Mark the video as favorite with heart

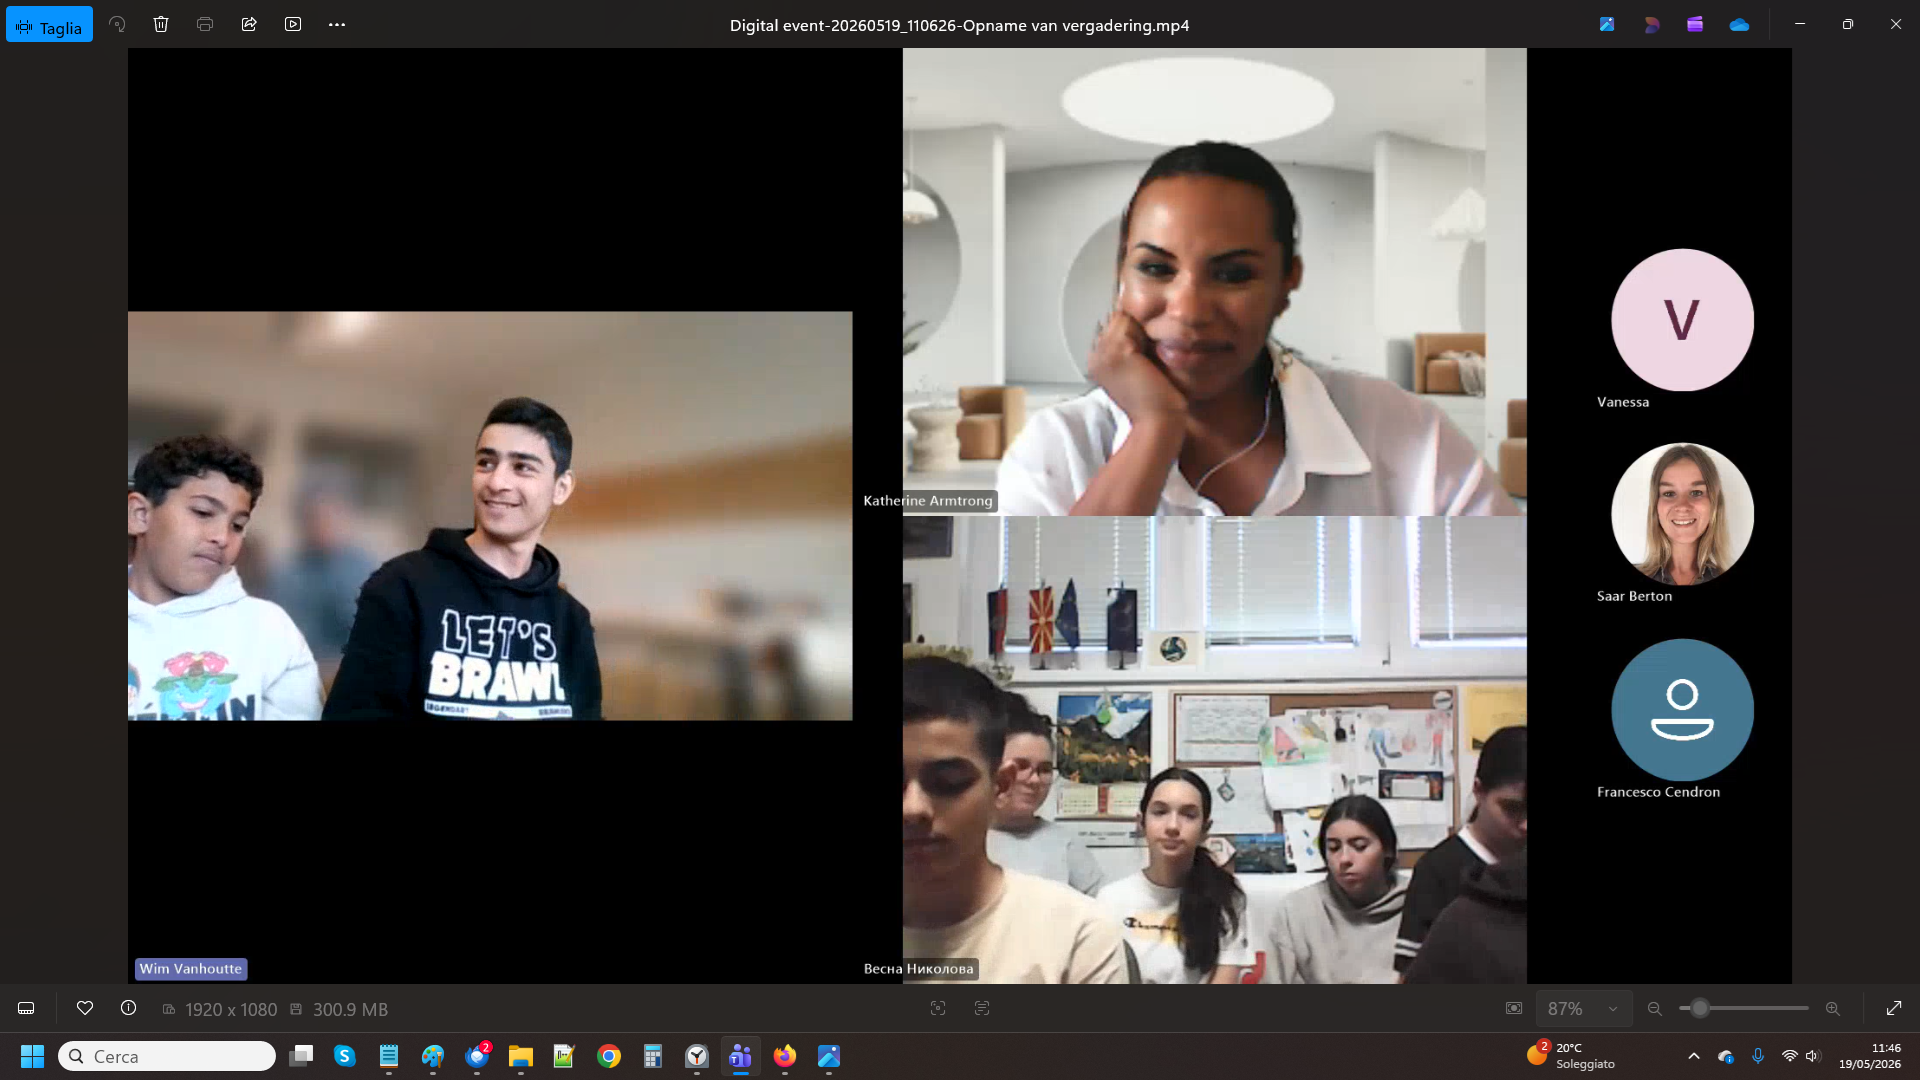click(x=85, y=1008)
